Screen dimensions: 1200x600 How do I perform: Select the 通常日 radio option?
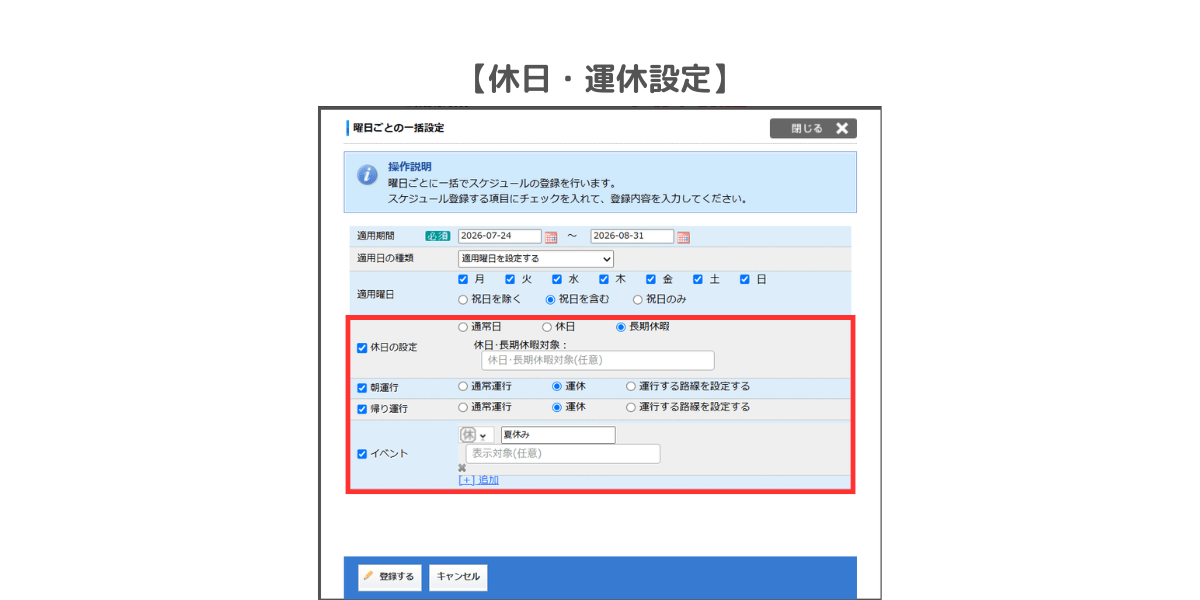(x=463, y=327)
